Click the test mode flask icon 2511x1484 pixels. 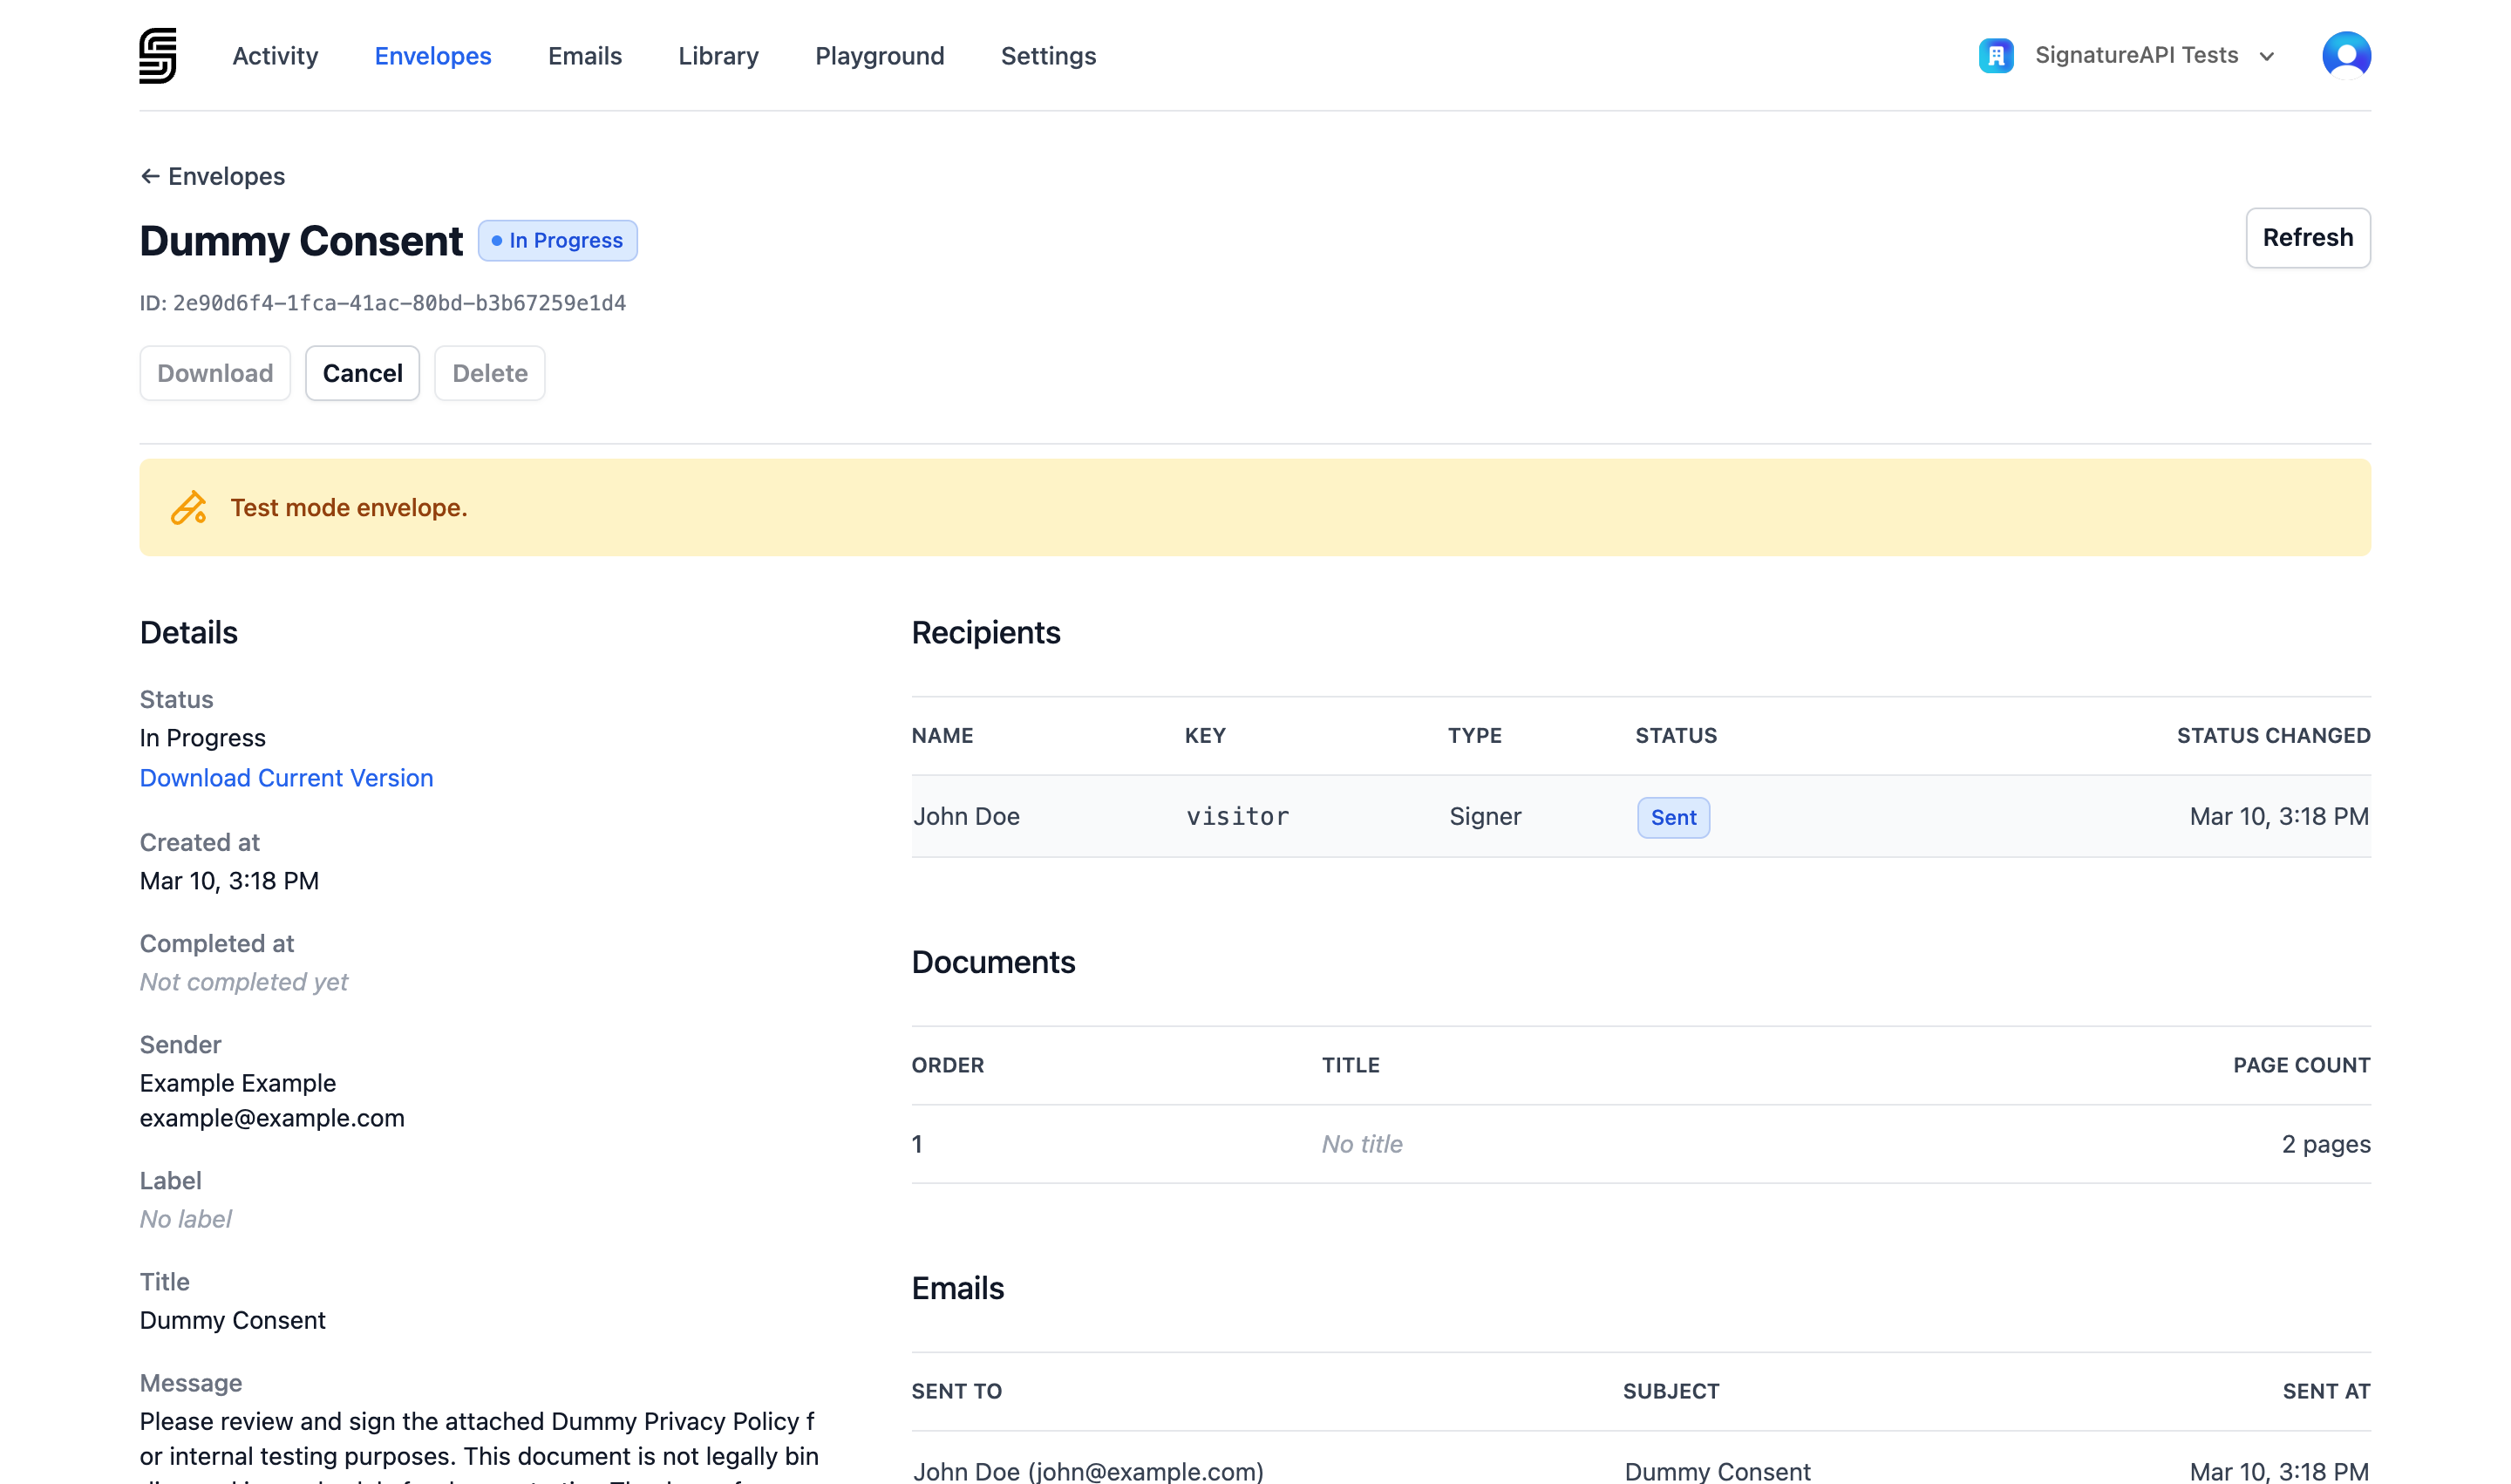point(188,508)
